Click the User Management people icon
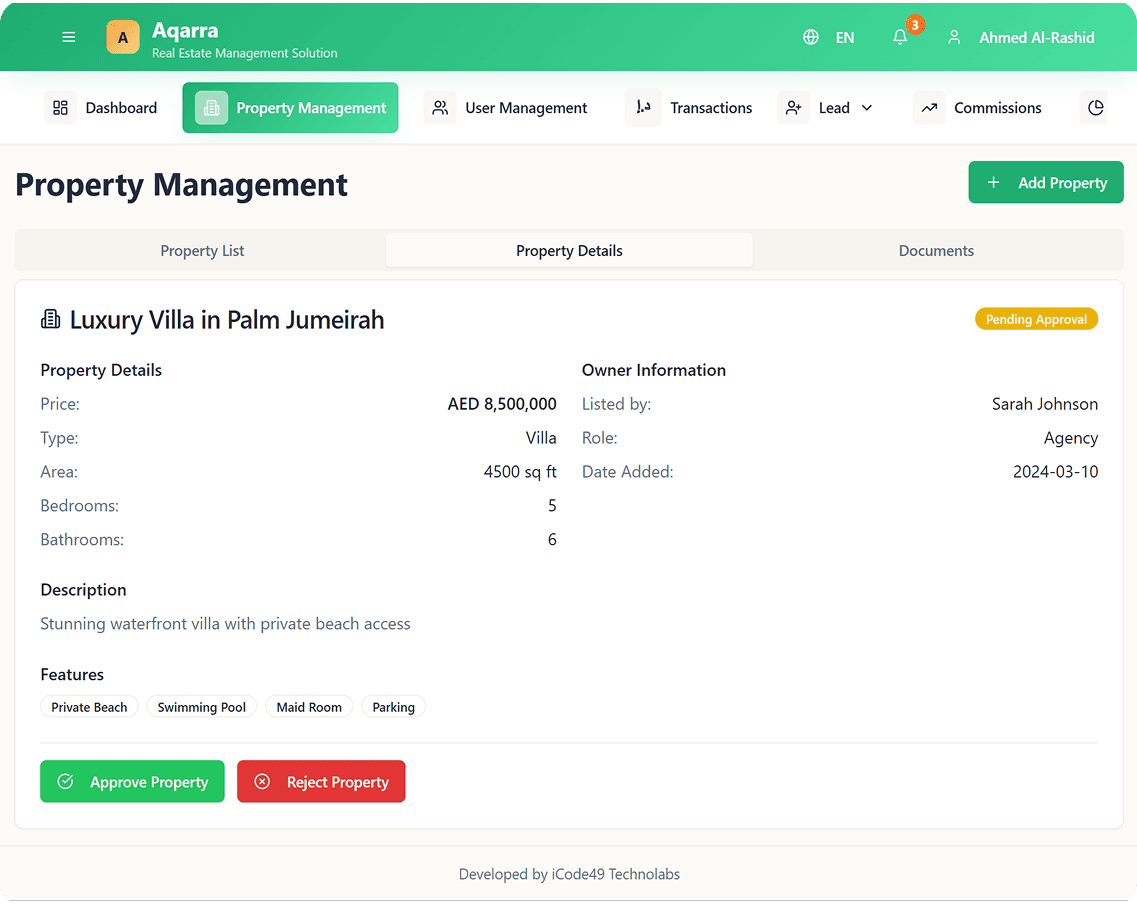 [440, 107]
